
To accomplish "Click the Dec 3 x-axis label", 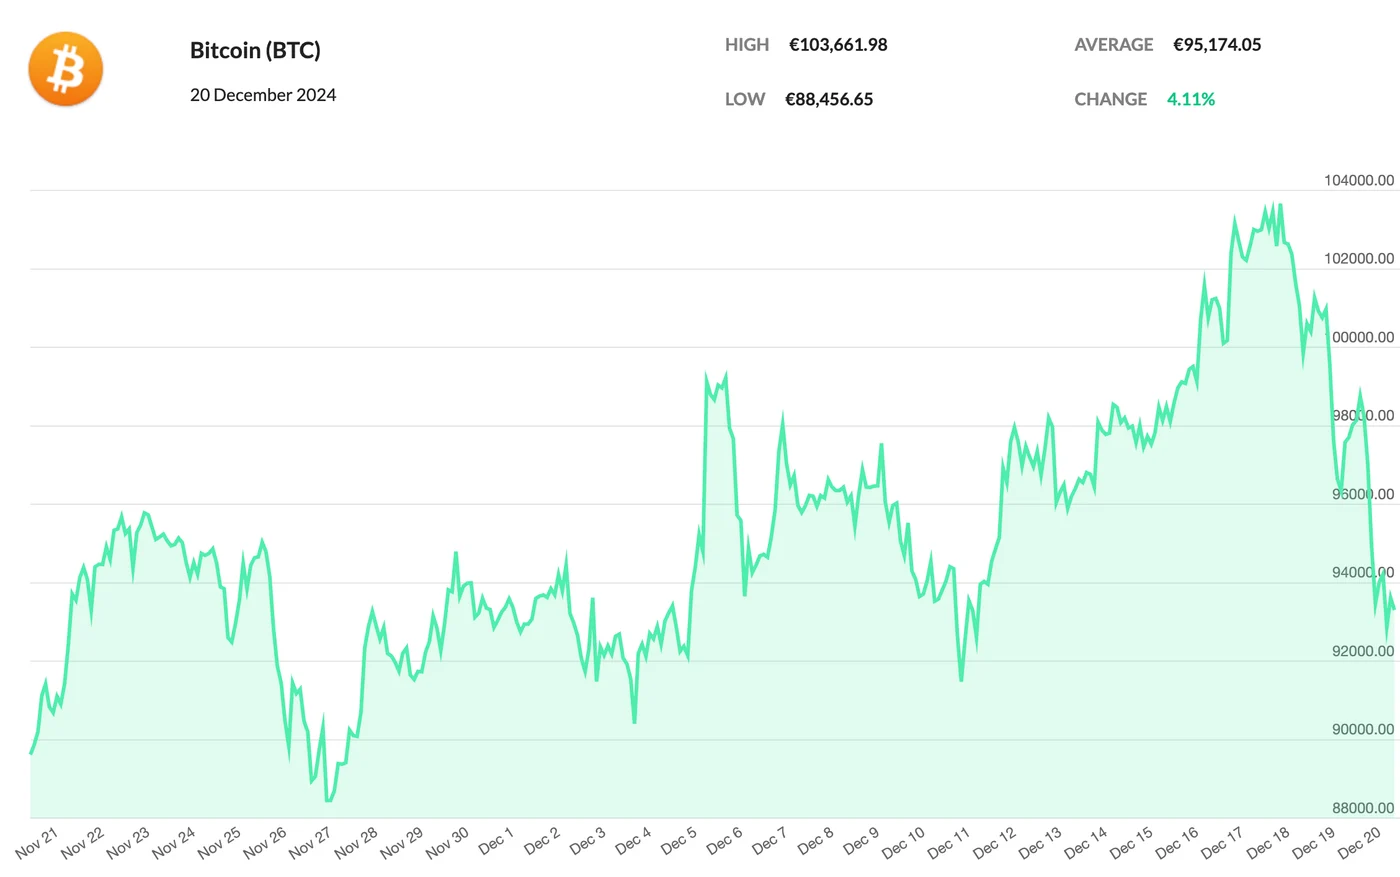I will point(587,841).
